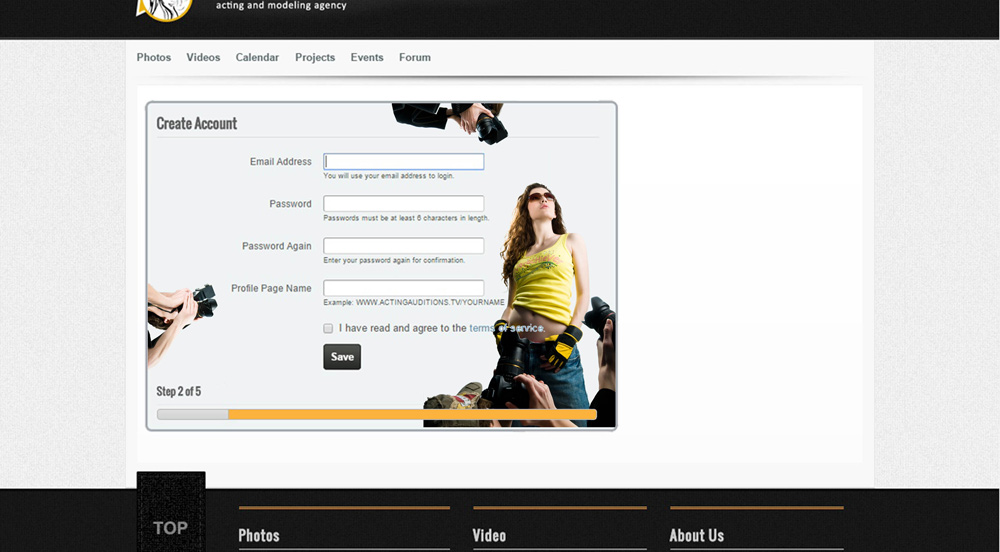The width and height of the screenshot is (1000, 552).
Task: Select the Password Again field
Action: [x=404, y=246]
